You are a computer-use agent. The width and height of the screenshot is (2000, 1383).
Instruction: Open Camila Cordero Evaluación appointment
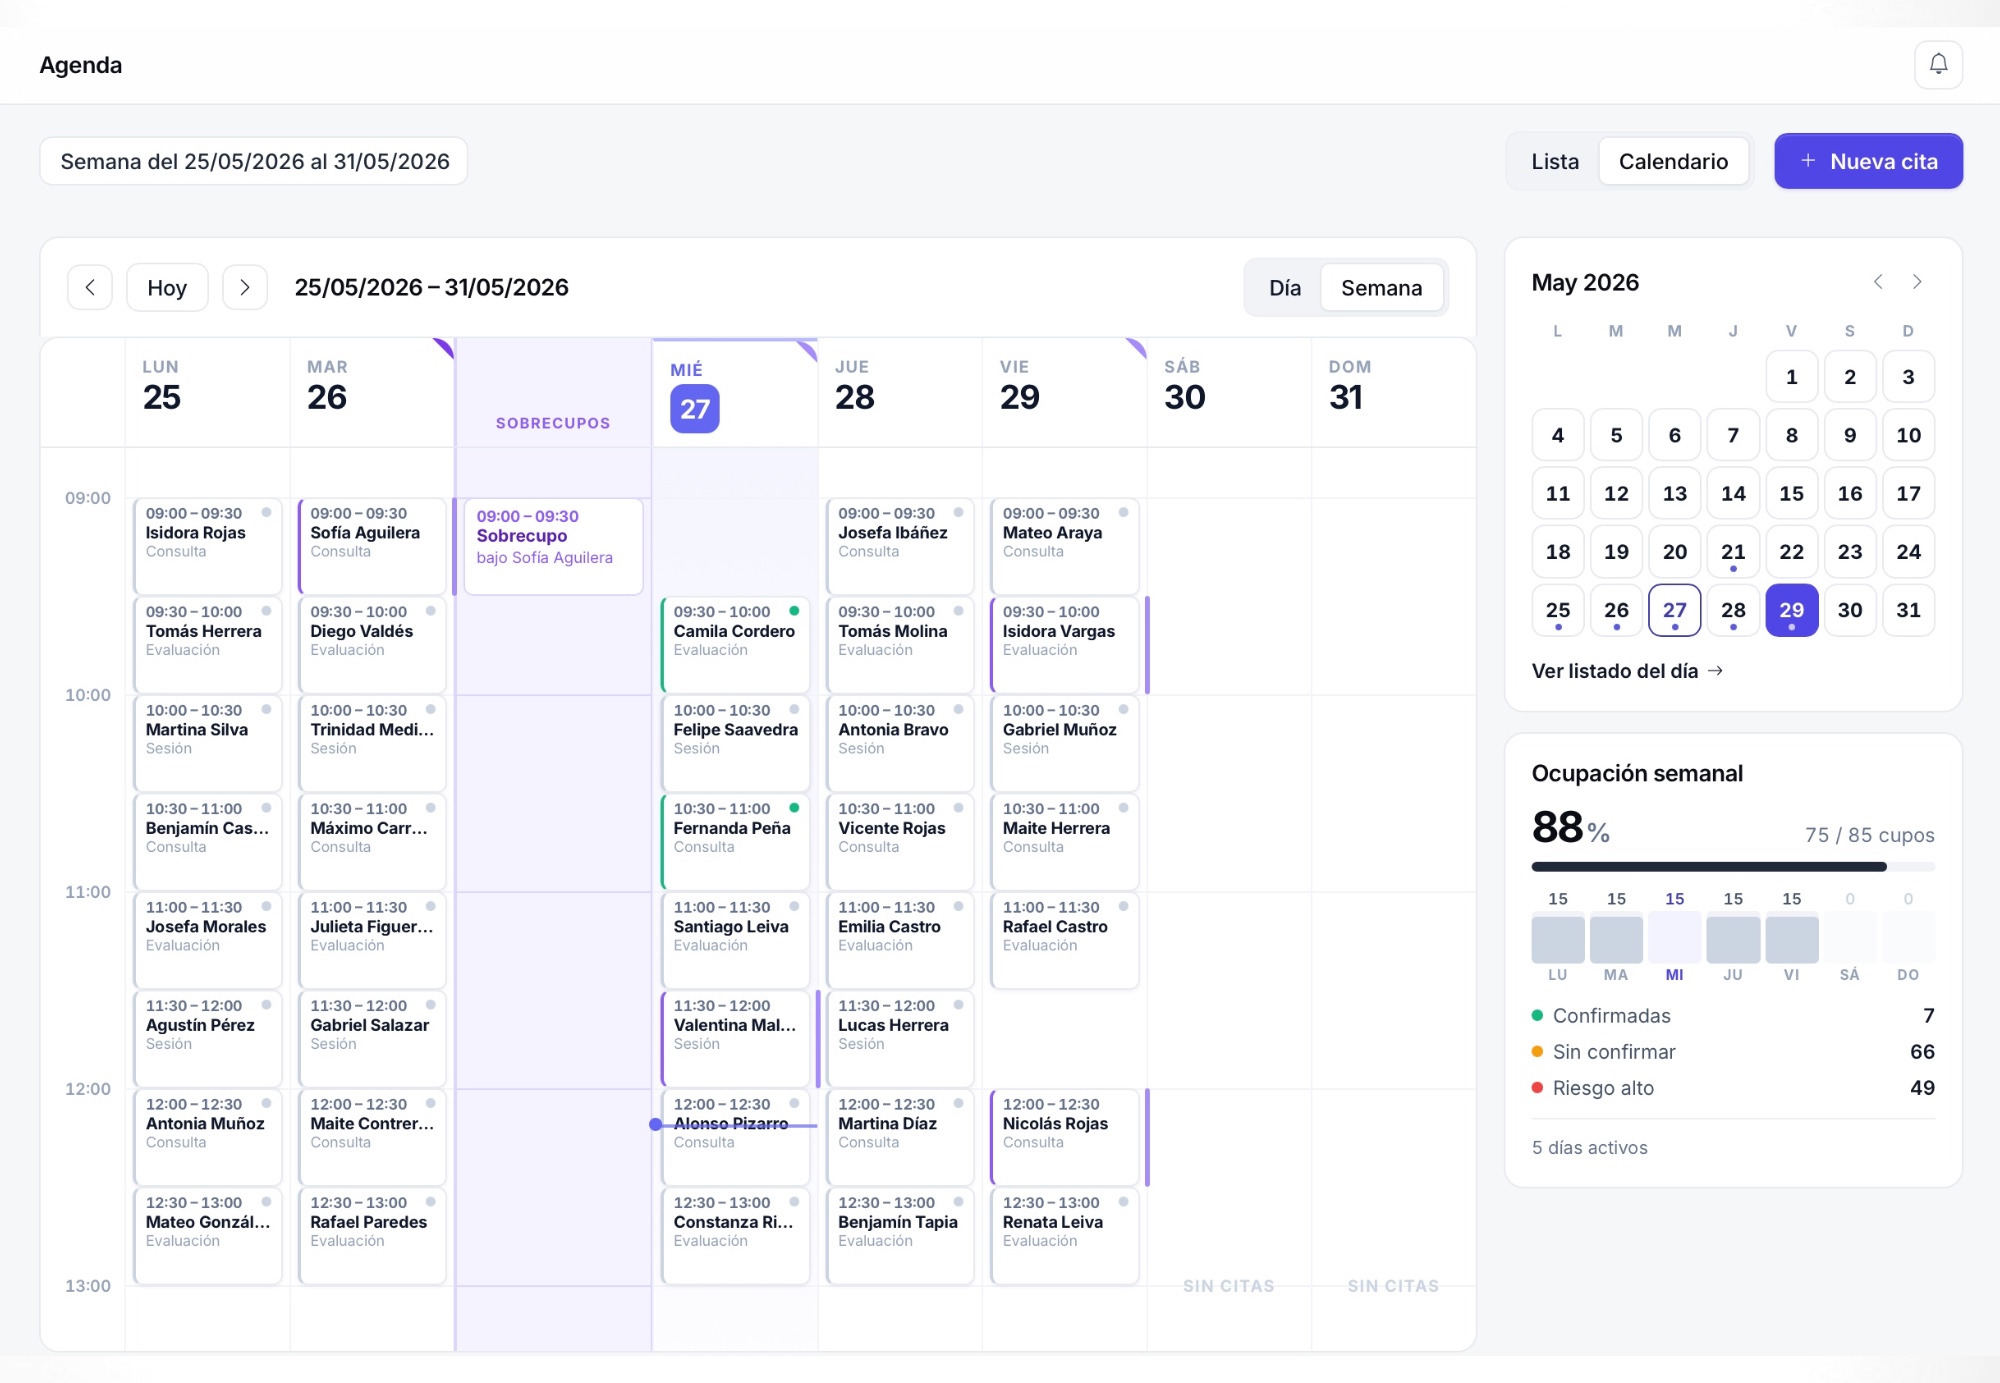(x=736, y=644)
